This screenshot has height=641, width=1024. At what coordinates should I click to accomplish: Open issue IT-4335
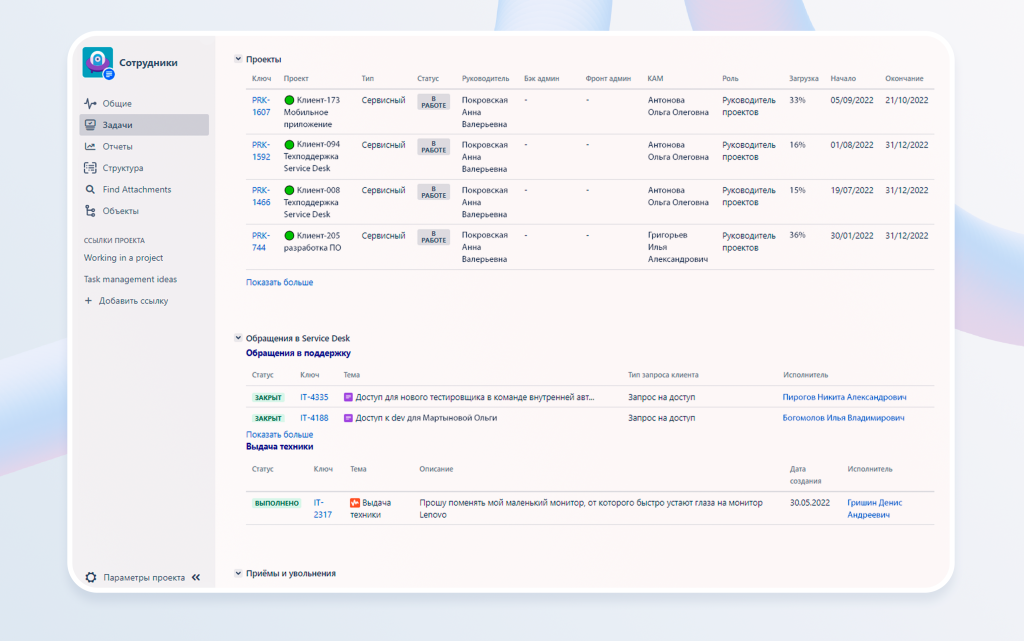tap(314, 398)
